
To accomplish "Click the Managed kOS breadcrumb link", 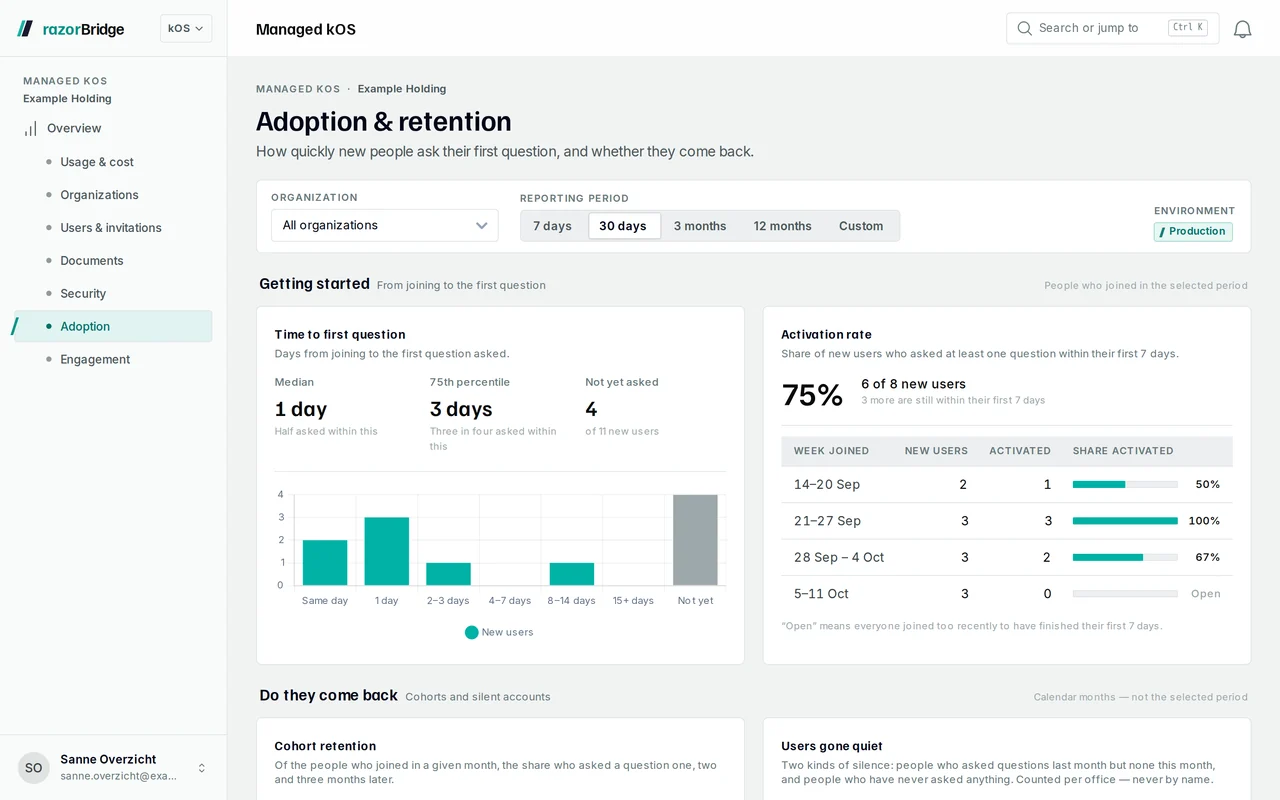I will tap(298, 89).
